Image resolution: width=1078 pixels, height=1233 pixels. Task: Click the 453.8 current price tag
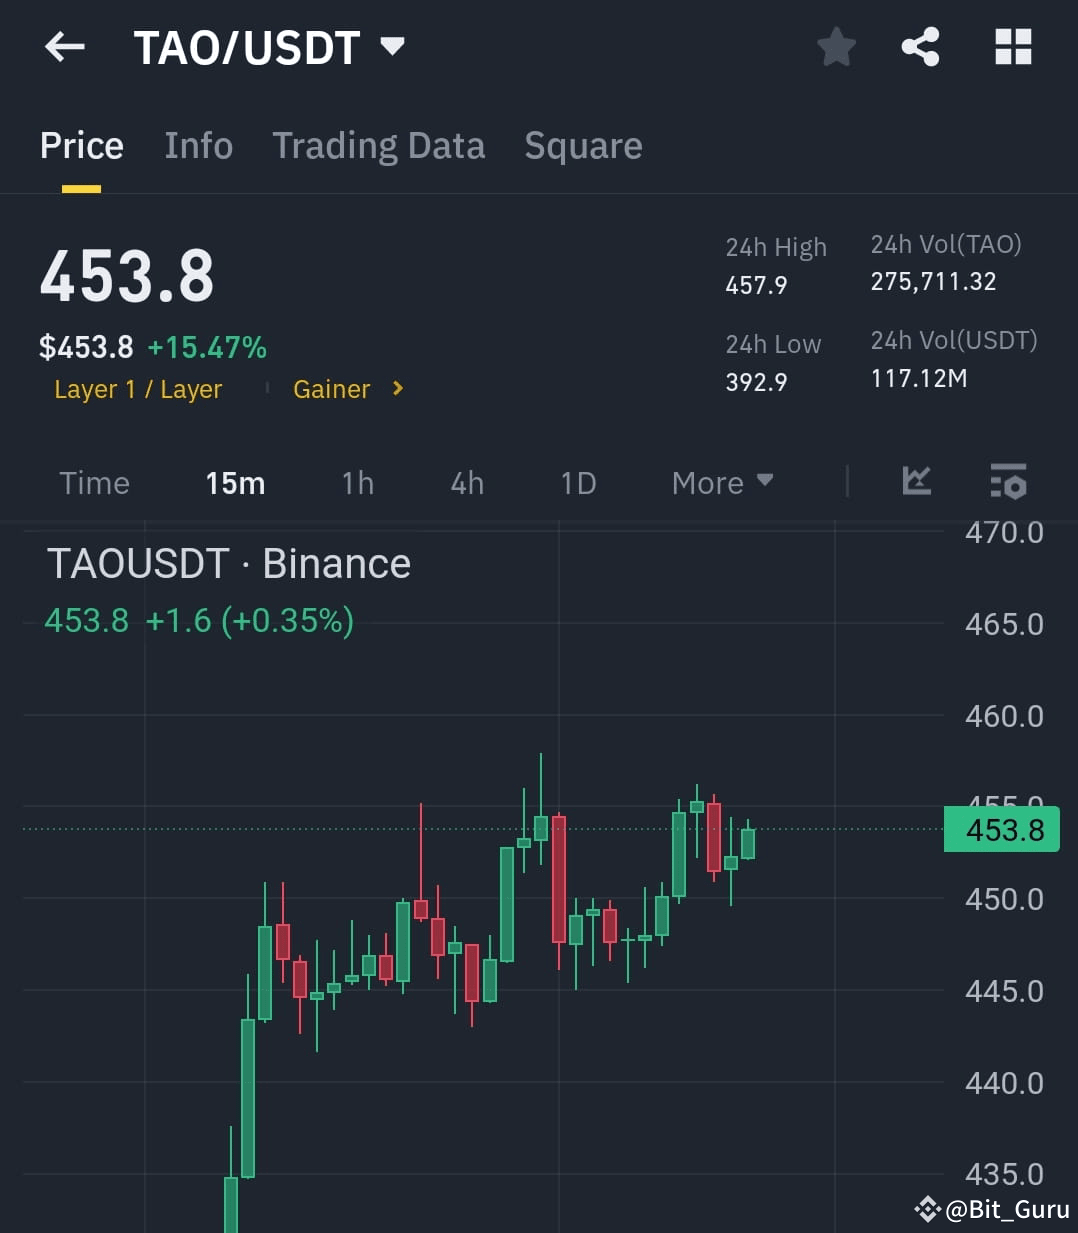click(x=1001, y=829)
